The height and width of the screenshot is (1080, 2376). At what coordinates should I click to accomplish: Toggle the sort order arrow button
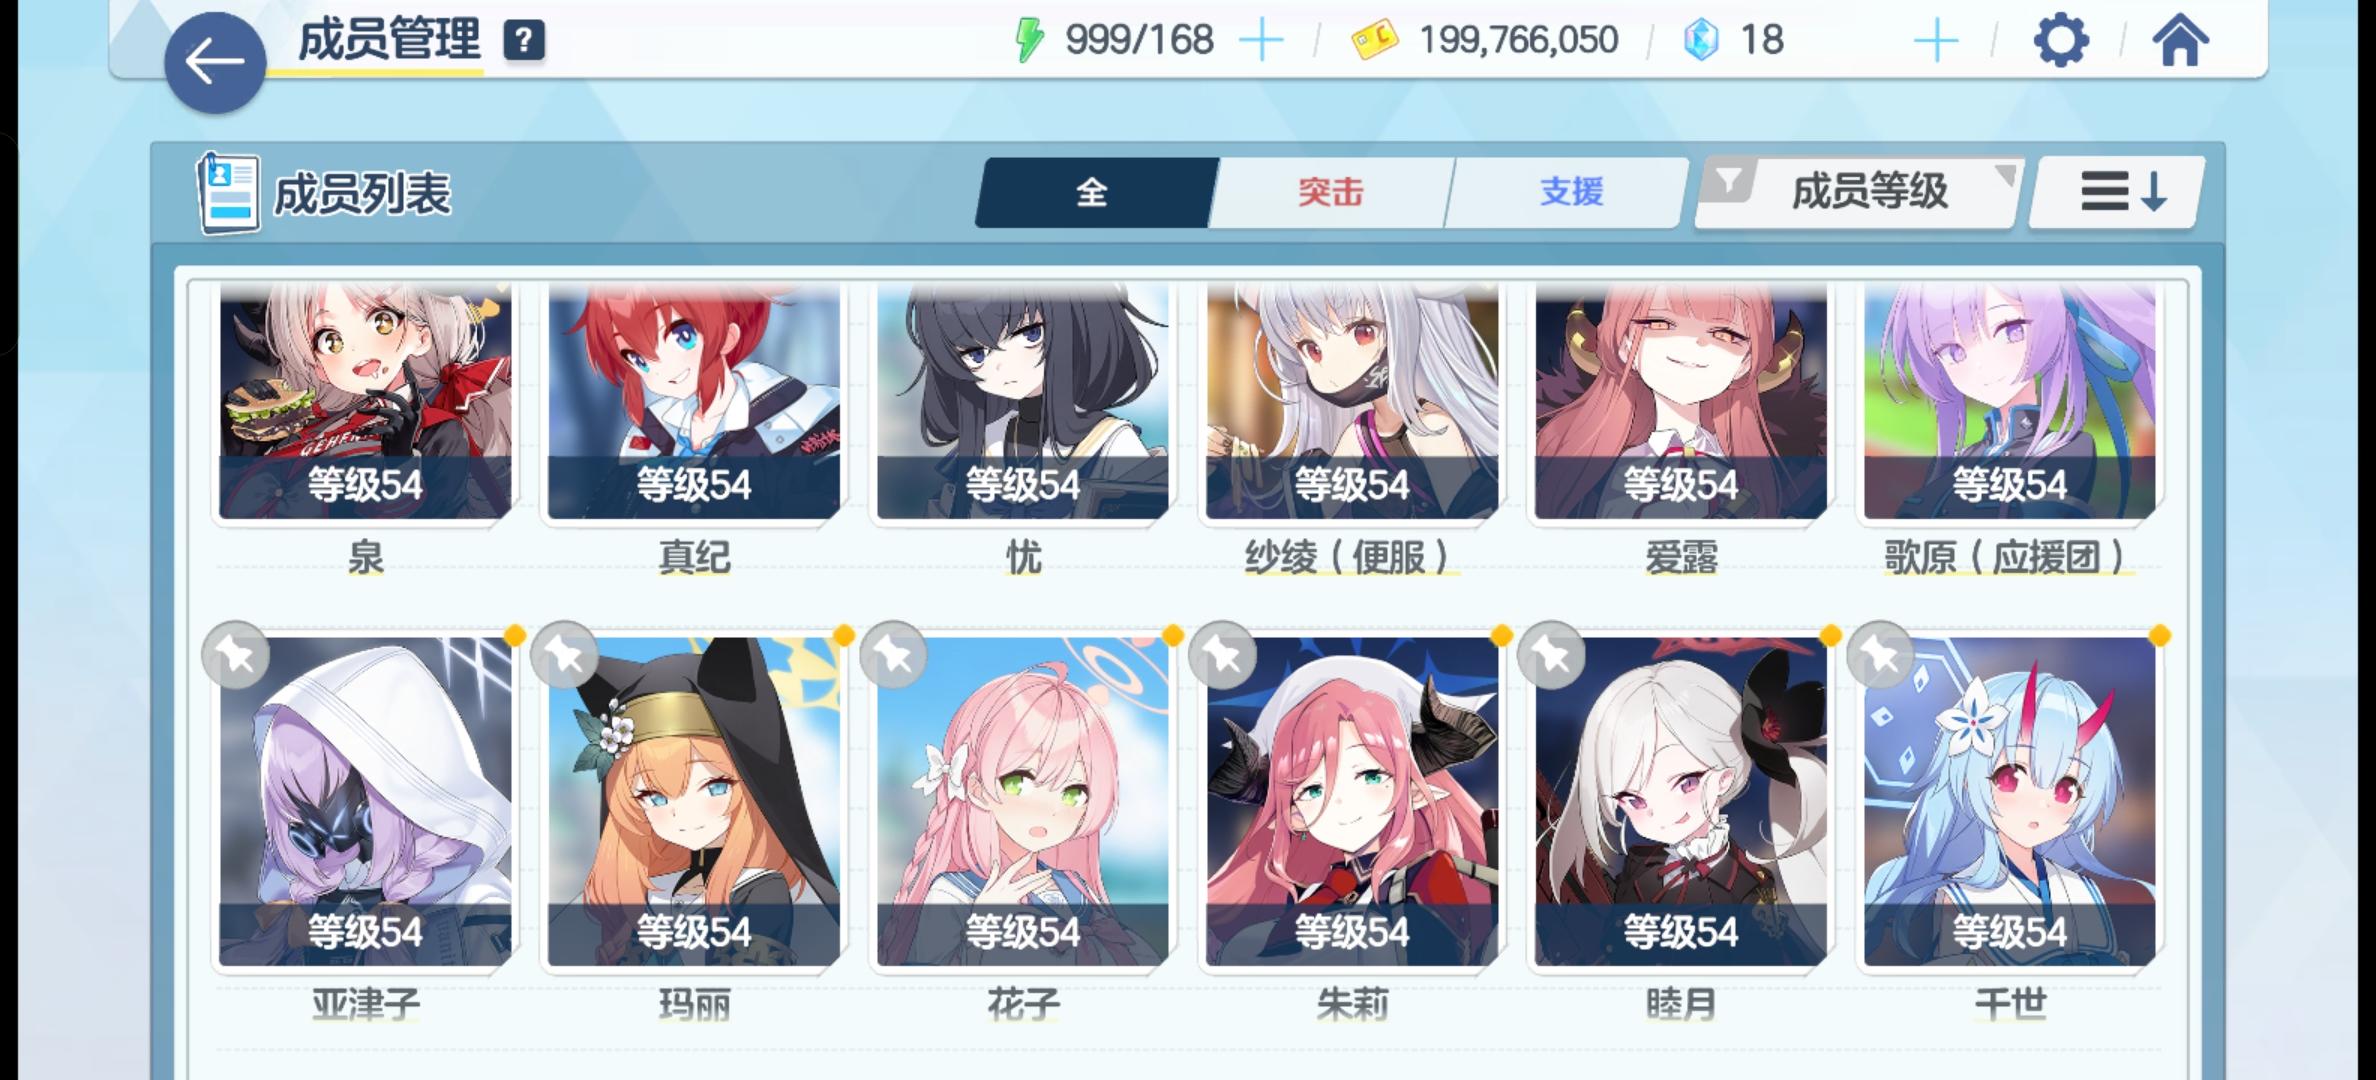tap(2117, 192)
